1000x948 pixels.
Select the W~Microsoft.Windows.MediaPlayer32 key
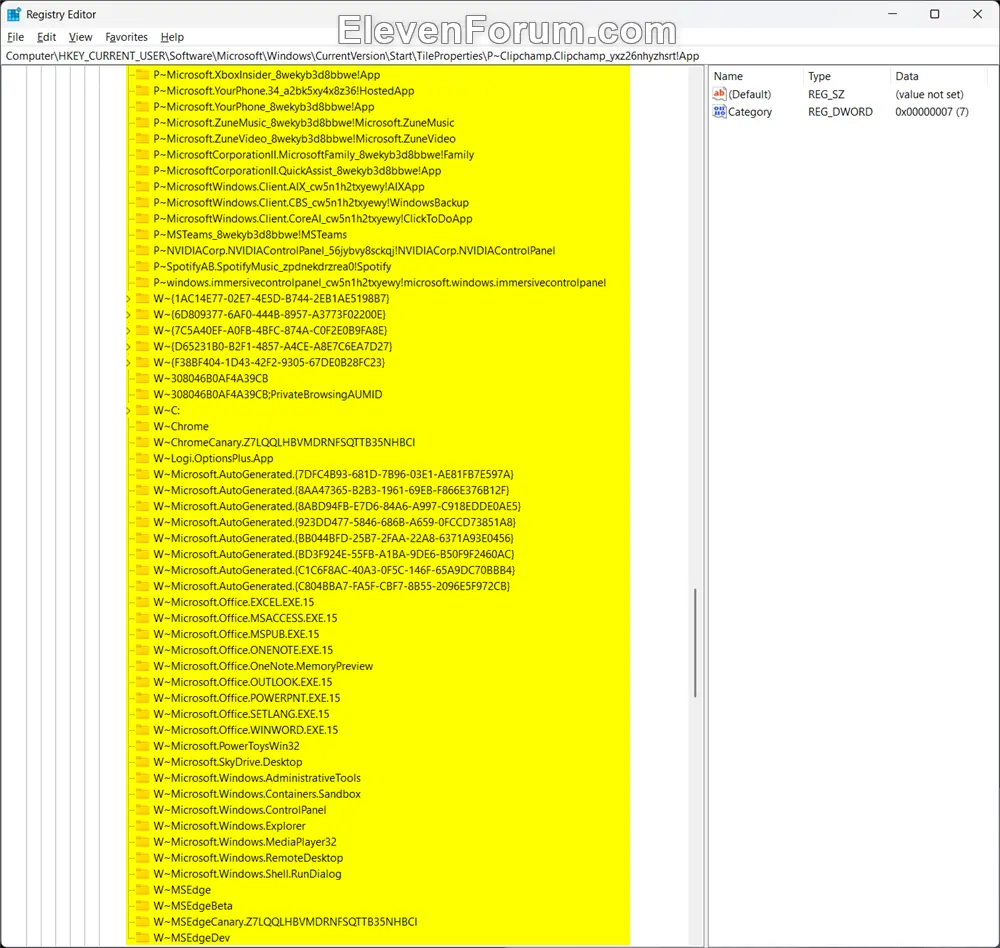click(x=245, y=842)
